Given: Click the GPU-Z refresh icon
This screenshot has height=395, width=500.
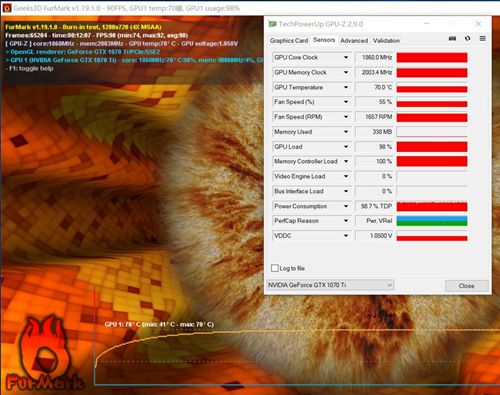Looking at the screenshot, I should pyautogui.click(x=468, y=39).
